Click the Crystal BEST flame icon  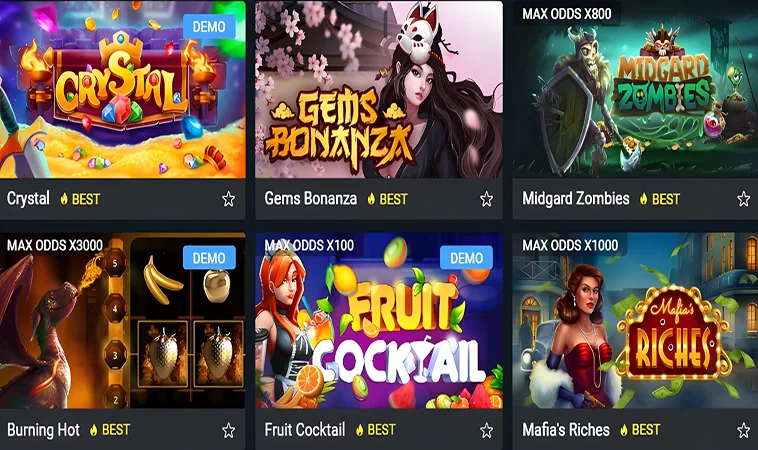64,199
